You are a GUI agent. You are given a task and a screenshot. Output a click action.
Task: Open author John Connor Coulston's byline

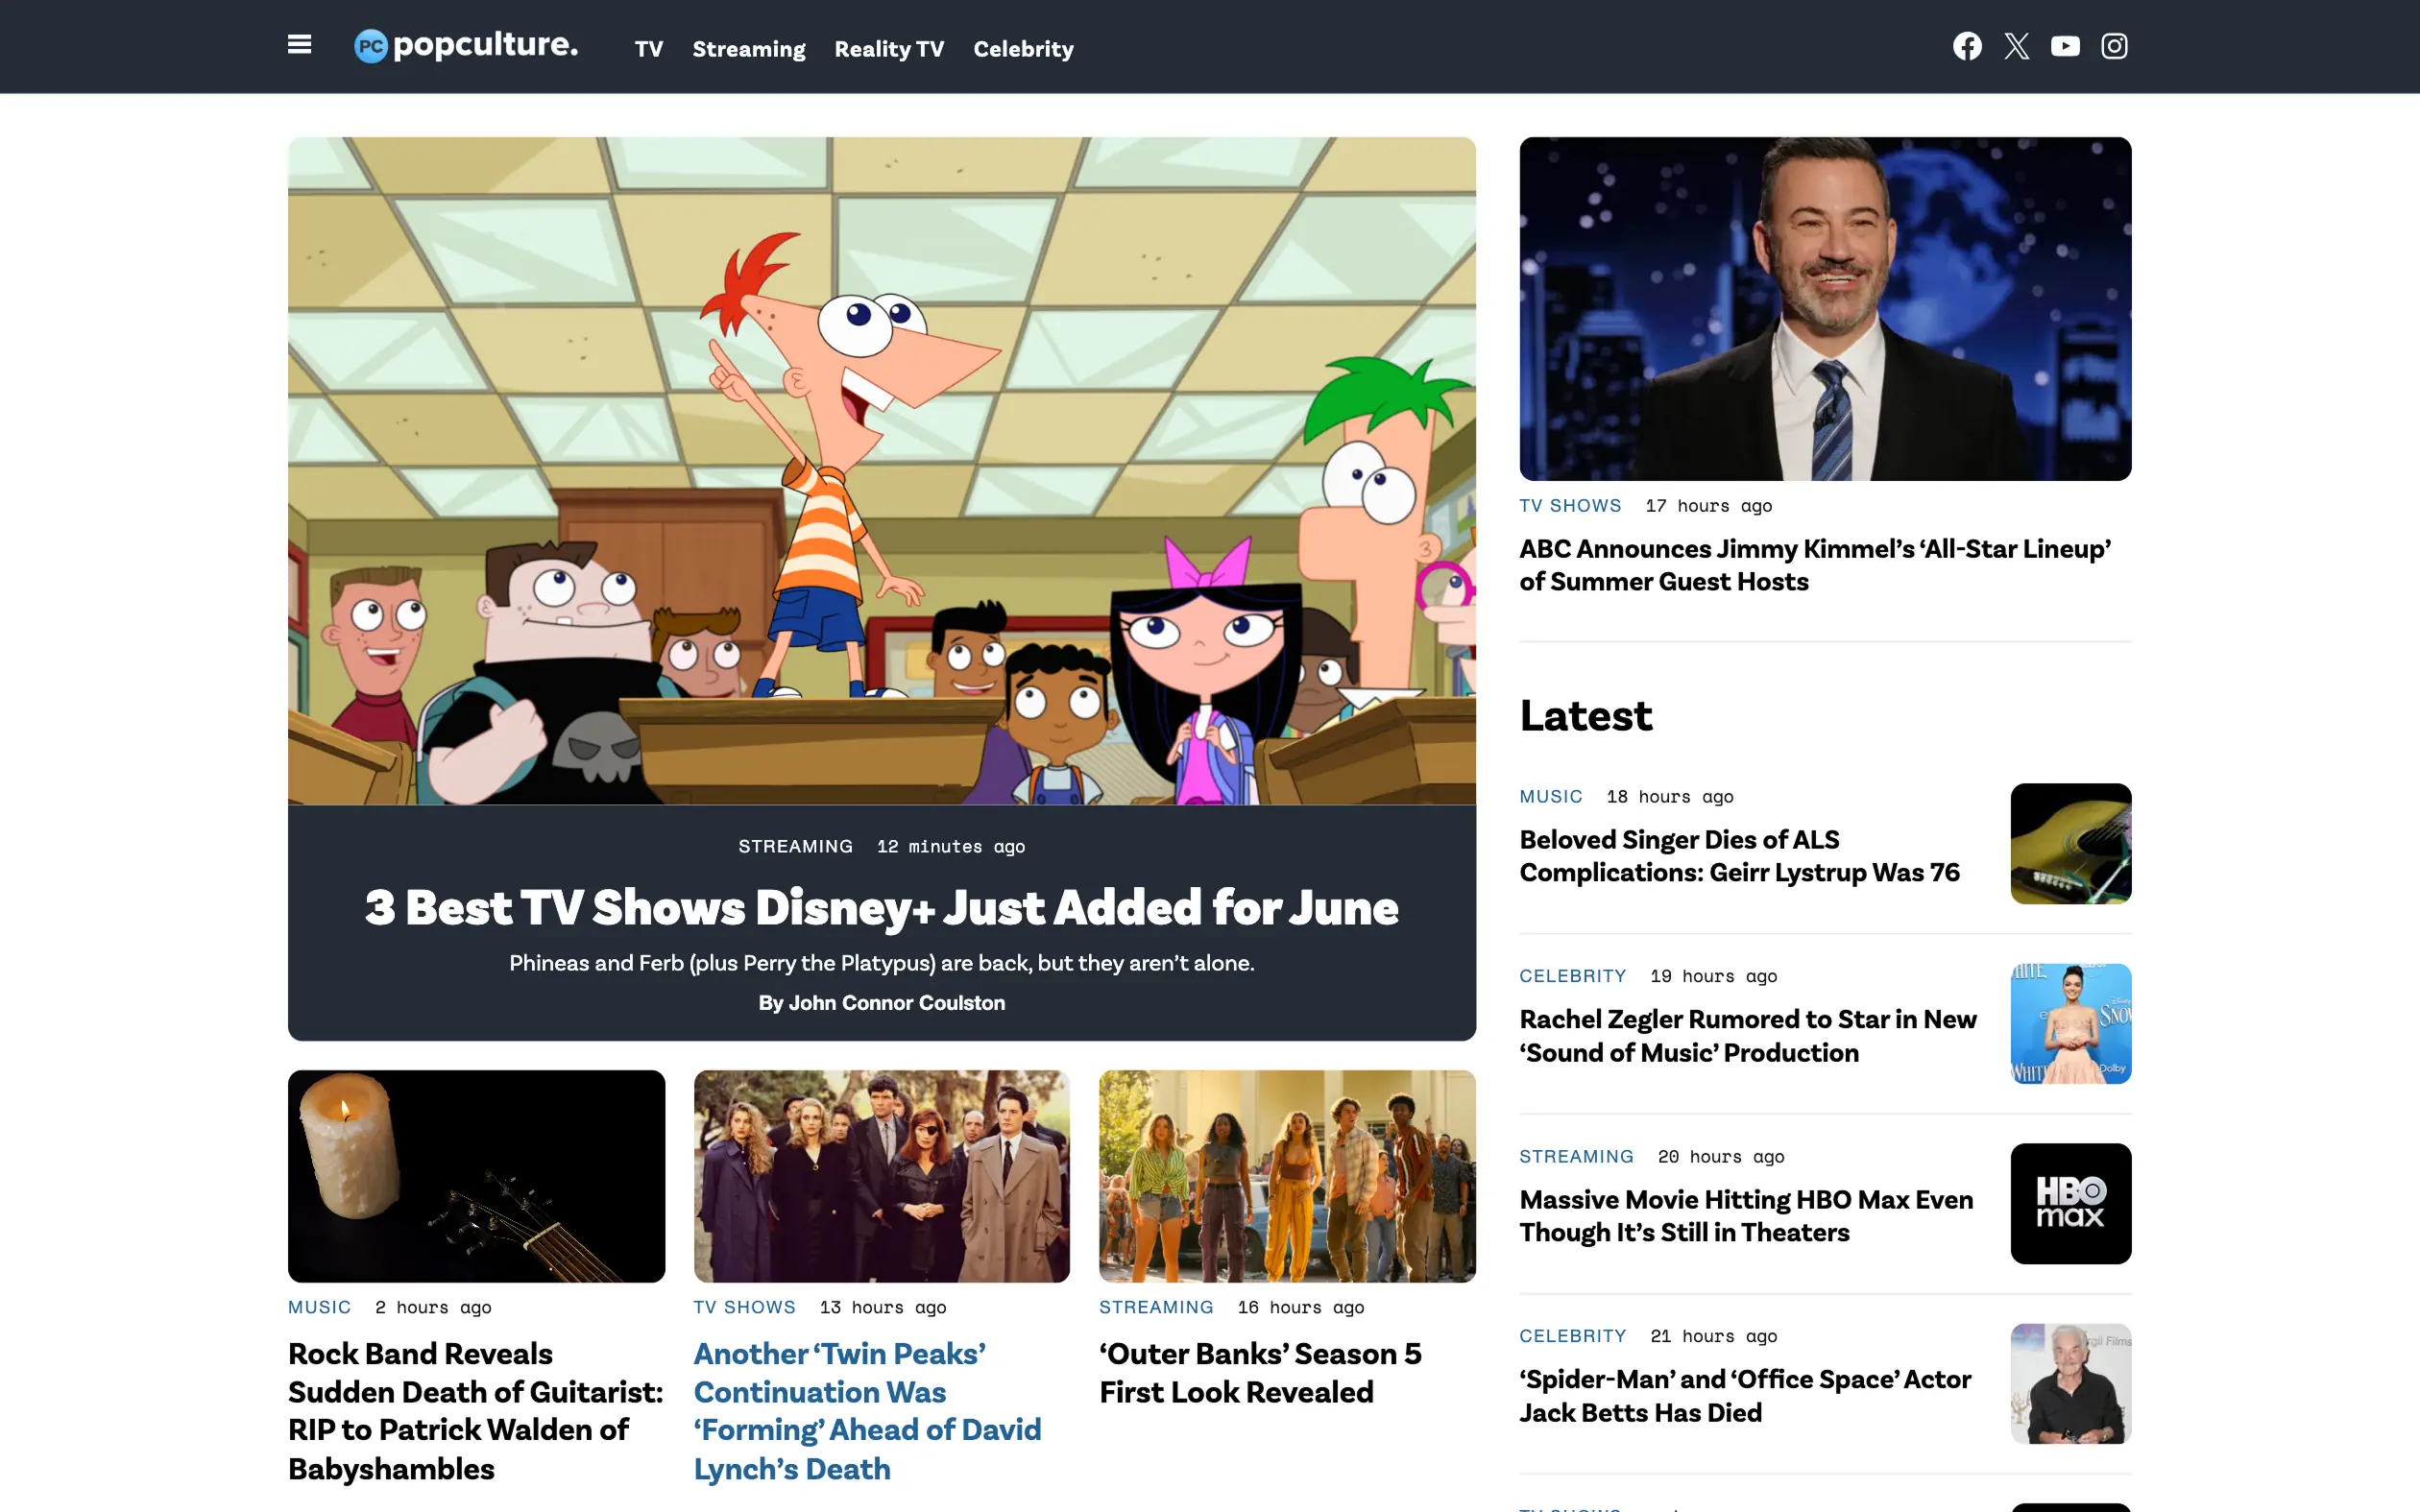click(x=881, y=1003)
